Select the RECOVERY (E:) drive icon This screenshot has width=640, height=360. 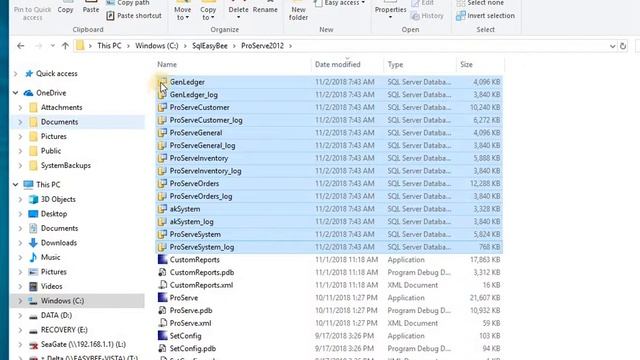[x=33, y=331]
